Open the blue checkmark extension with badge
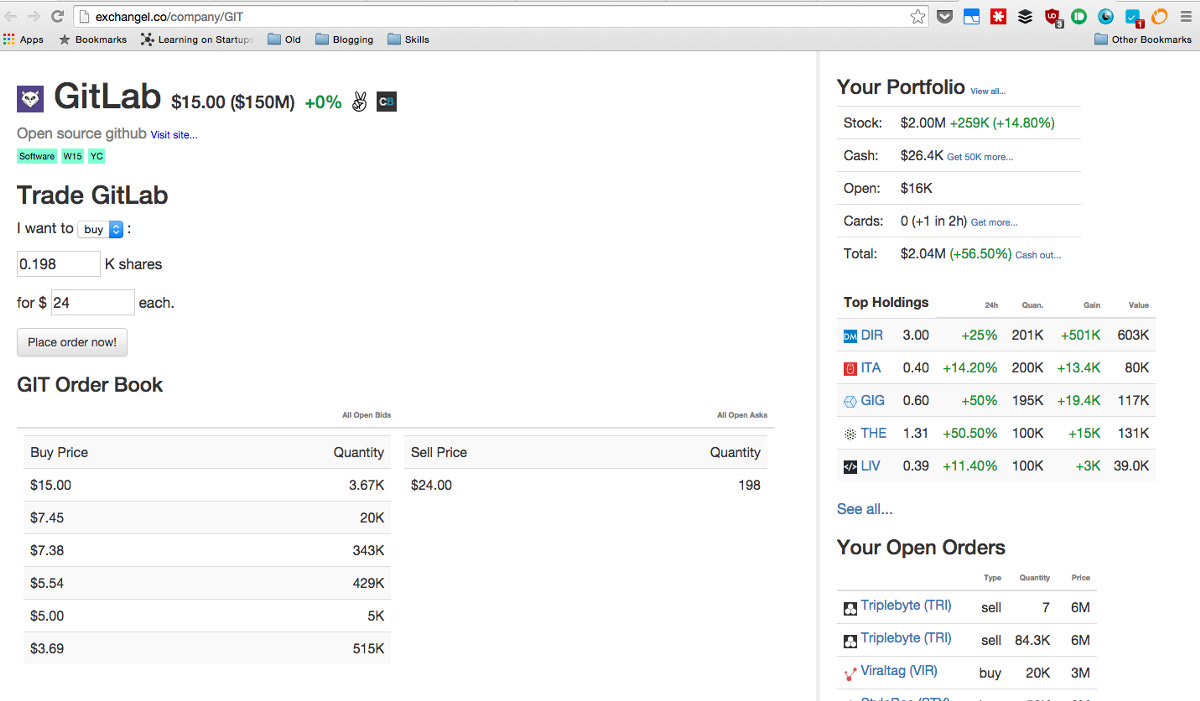The image size is (1200, 701). [1134, 17]
